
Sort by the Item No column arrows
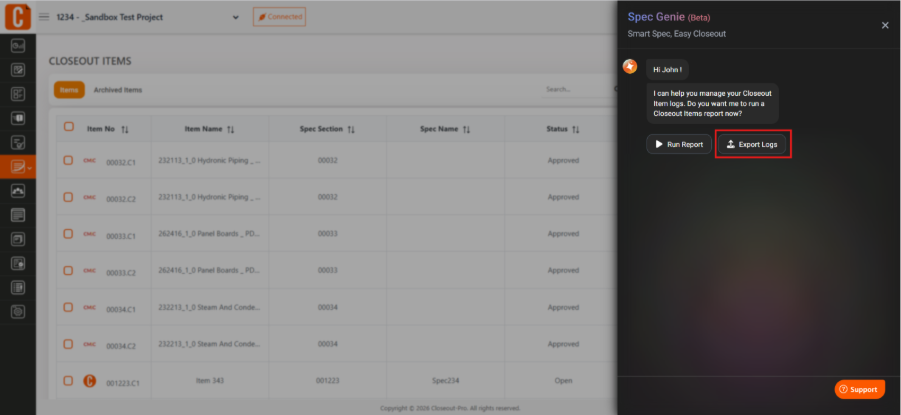pyautogui.click(x=125, y=130)
